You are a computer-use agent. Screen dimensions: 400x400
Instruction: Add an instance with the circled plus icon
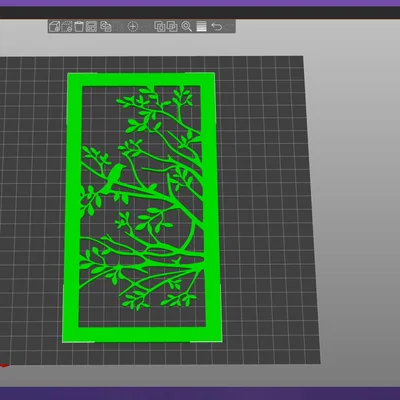click(x=133, y=26)
